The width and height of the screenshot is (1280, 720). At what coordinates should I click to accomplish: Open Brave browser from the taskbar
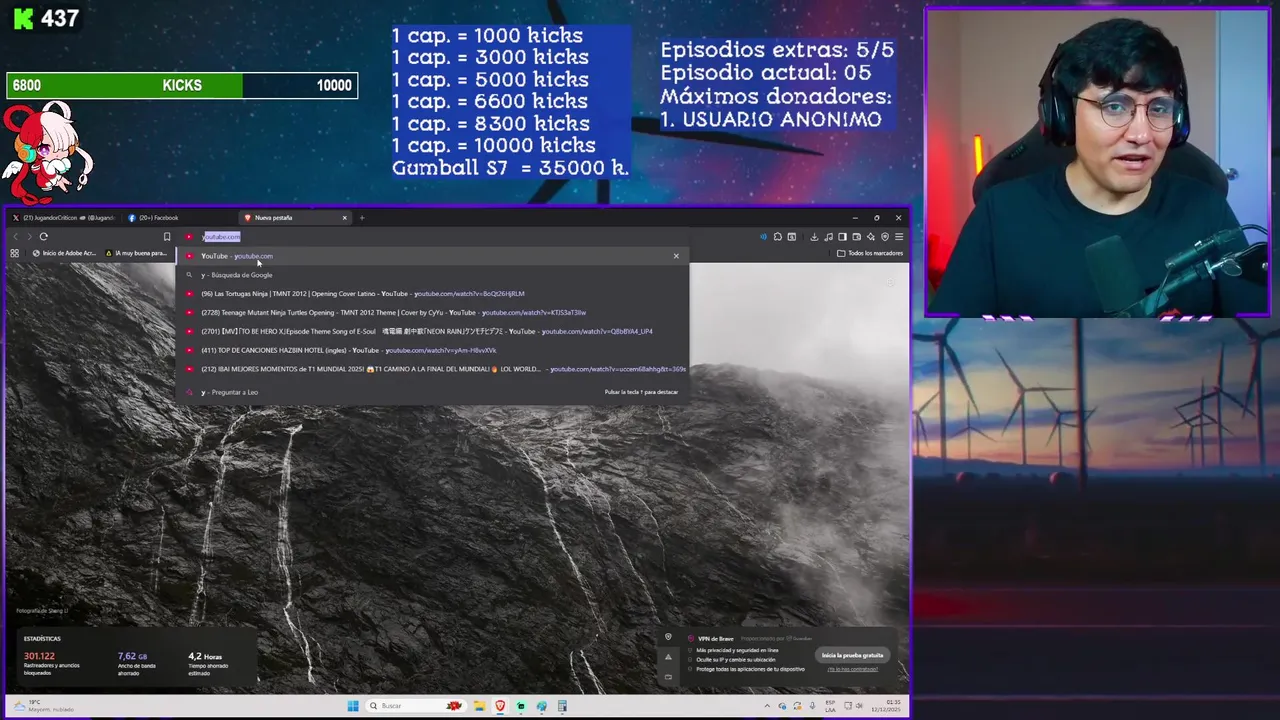pyautogui.click(x=500, y=706)
